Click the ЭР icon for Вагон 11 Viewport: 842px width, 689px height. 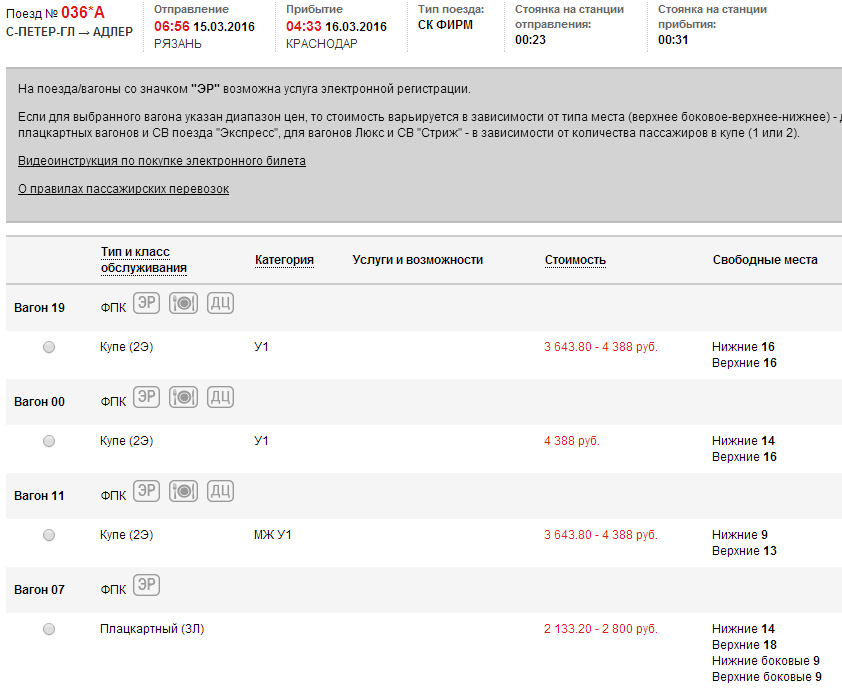point(147,491)
